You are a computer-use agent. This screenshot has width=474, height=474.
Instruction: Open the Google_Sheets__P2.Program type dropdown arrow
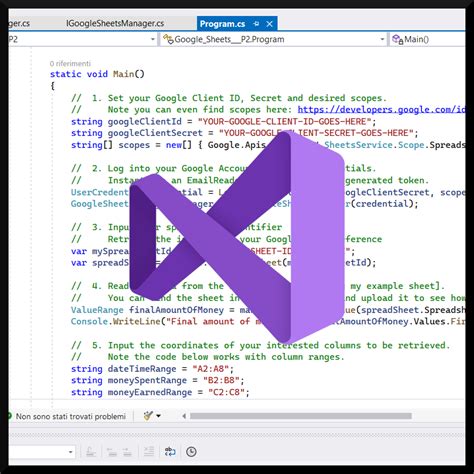tap(382, 39)
